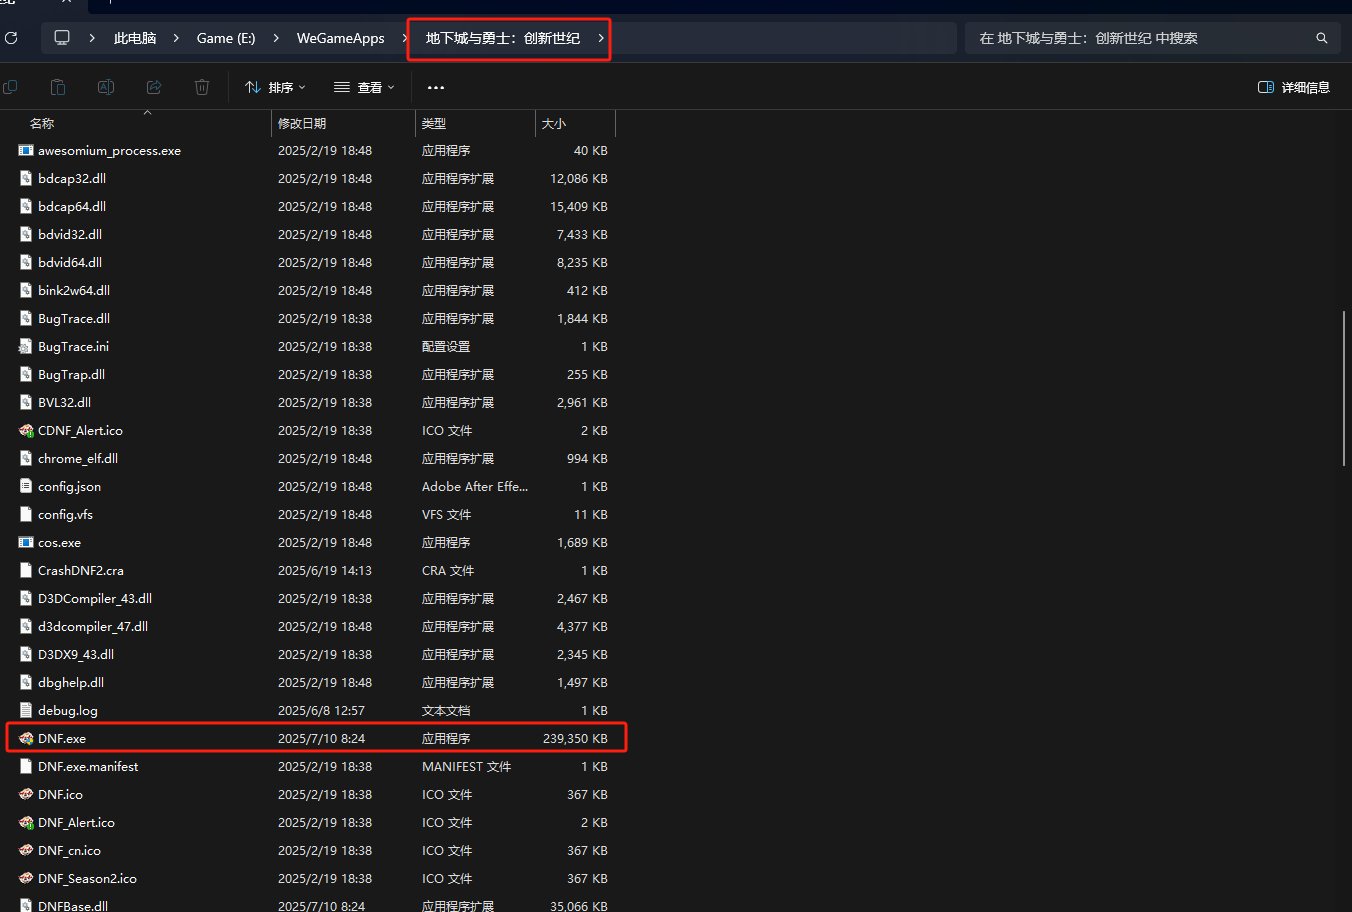Screen dimensions: 1352x912
Task: Click the bdcap32.dll file icon
Action: click(x=26, y=178)
